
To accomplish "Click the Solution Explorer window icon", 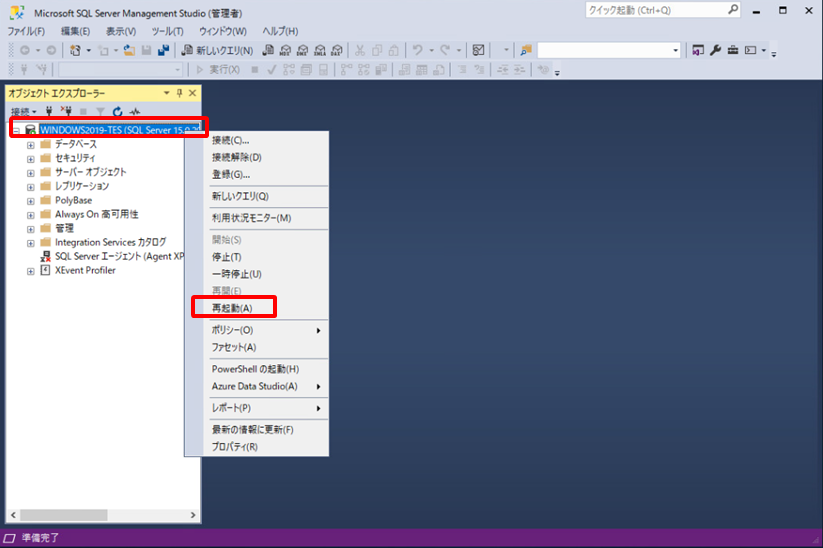I will 698,50.
